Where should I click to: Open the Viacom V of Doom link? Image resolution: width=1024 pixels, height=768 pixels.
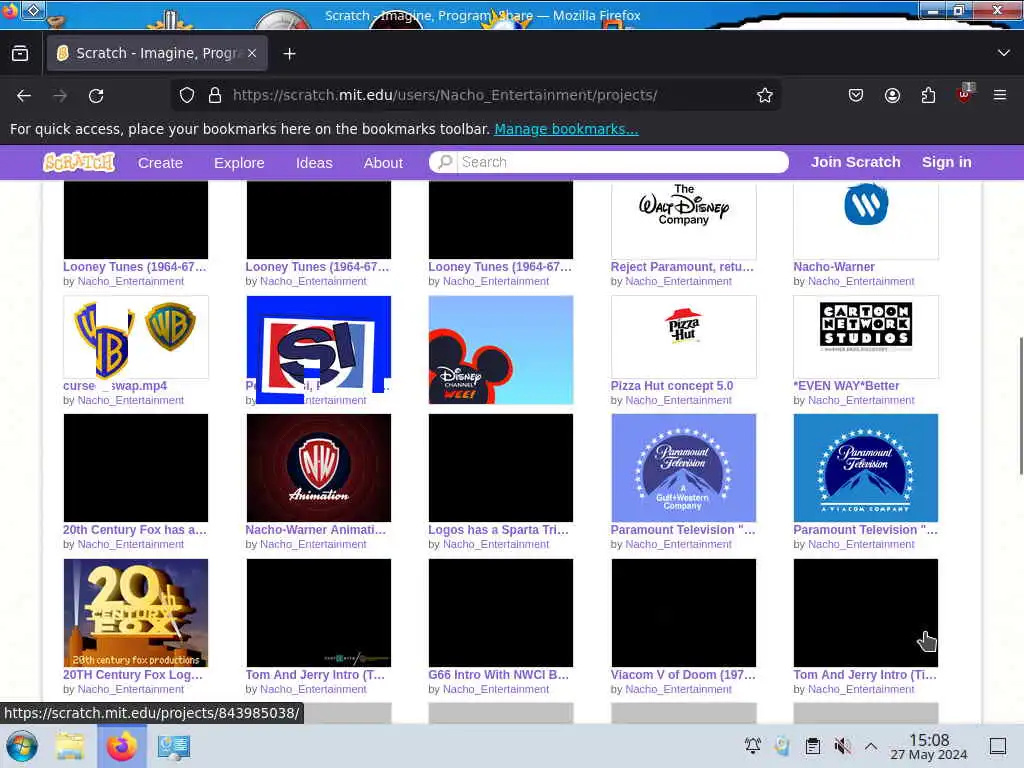(683, 675)
